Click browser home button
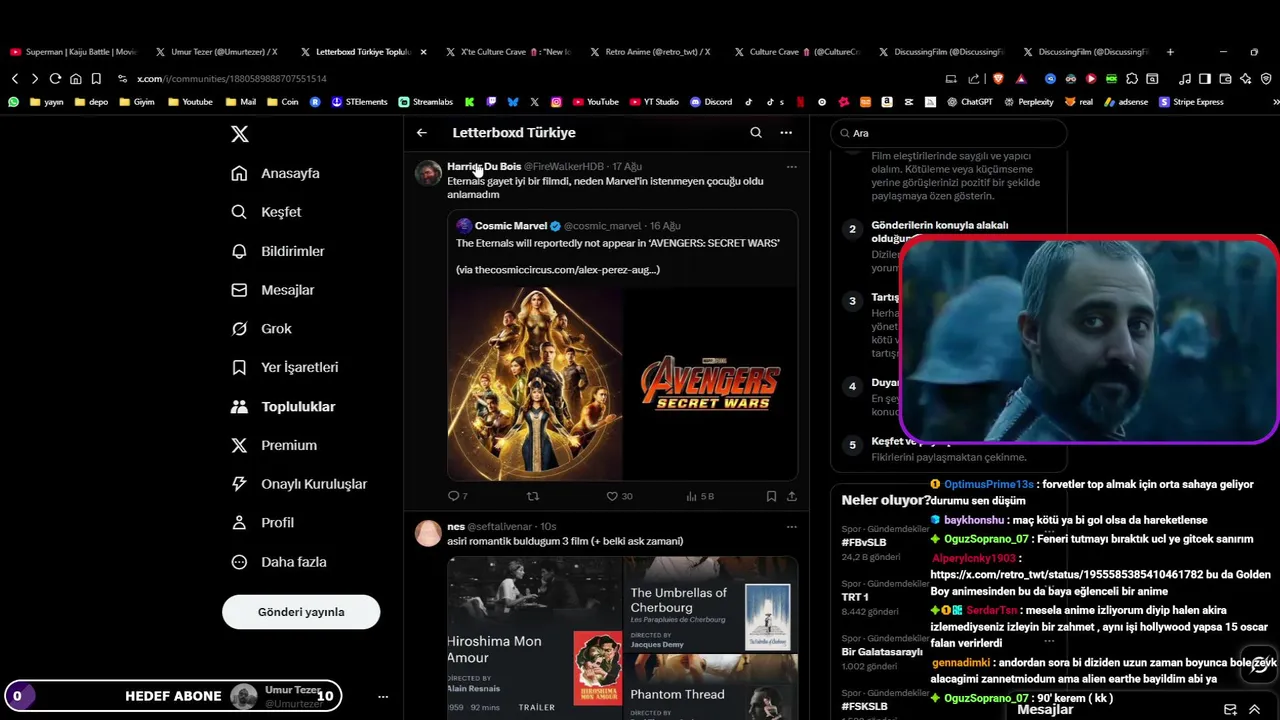The height and width of the screenshot is (720, 1280). [75, 78]
